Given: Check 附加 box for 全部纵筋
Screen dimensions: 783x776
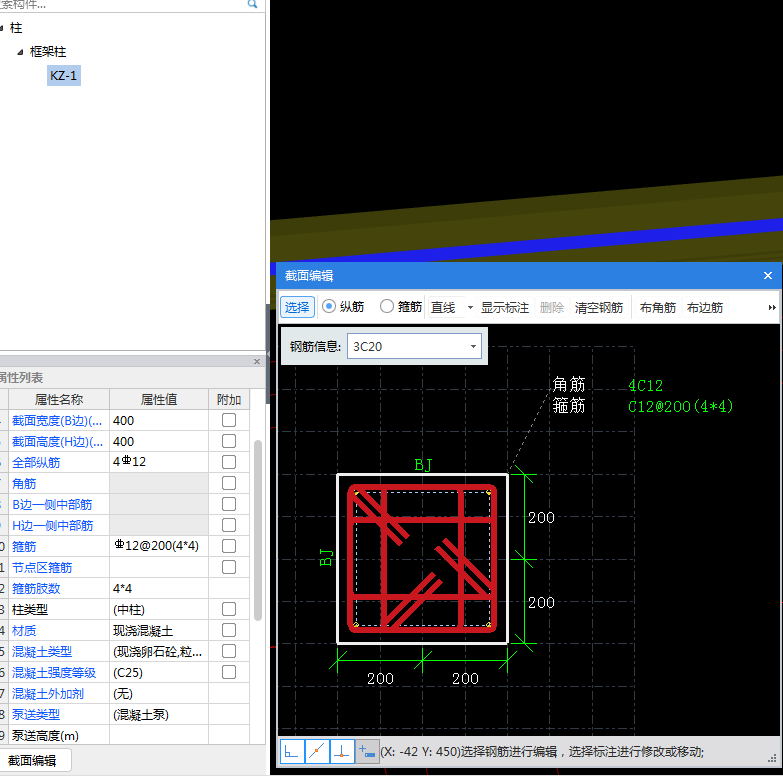Looking at the screenshot, I should [x=229, y=462].
